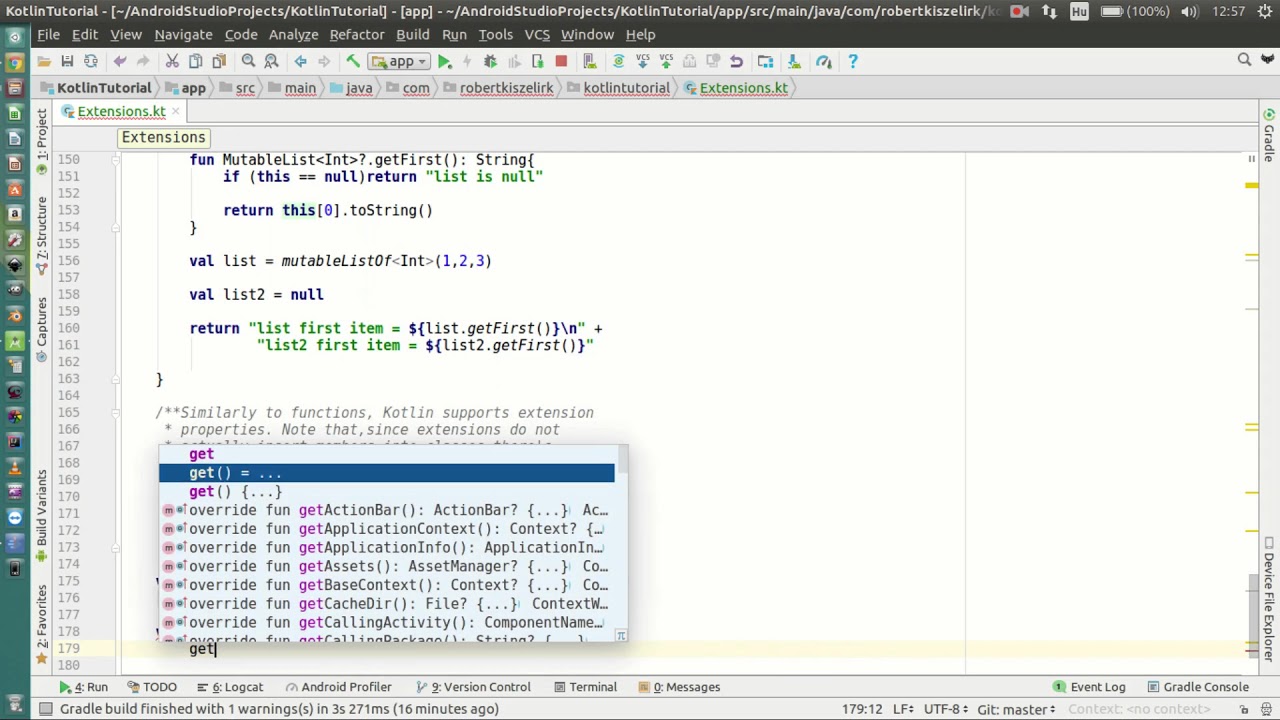
Task: Click the Search Everywhere magnifier icon
Action: coord(1244,61)
